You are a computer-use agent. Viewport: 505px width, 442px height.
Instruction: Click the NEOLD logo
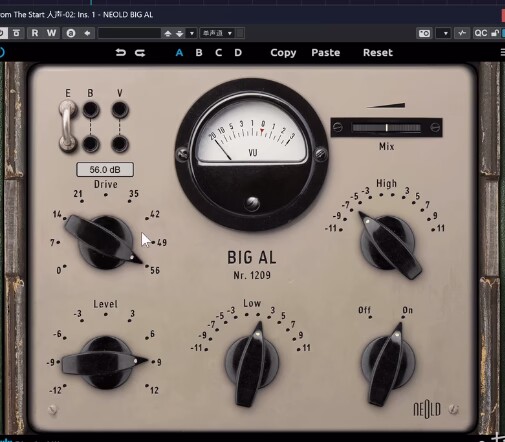[427, 409]
